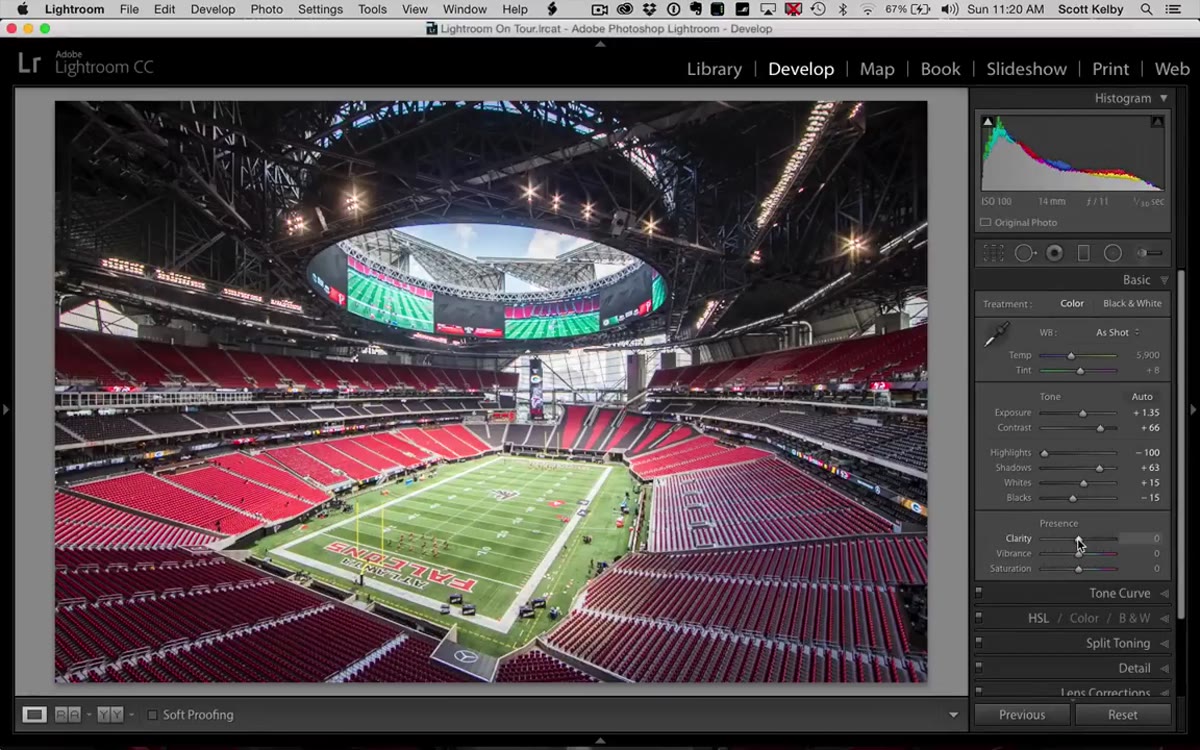
Task: Toggle the Split Toning panel switch
Action: pyautogui.click(x=979, y=643)
